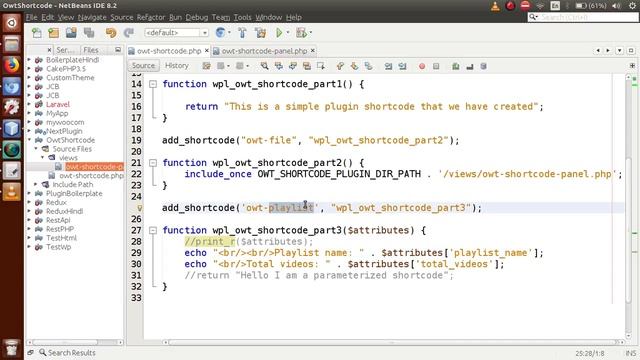
Task: Click the projects panel horizontal scrollbar
Action: click(65, 342)
